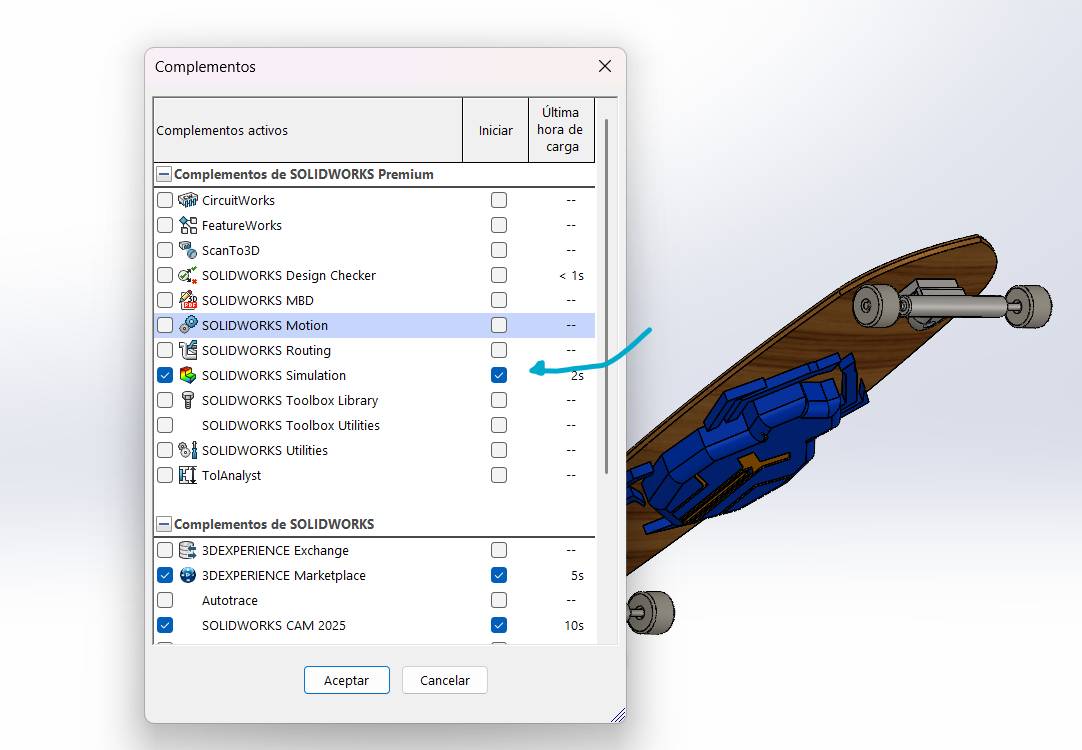The width and height of the screenshot is (1082, 750).
Task: Select TolAnalyst row label
Action: pyautogui.click(x=231, y=475)
